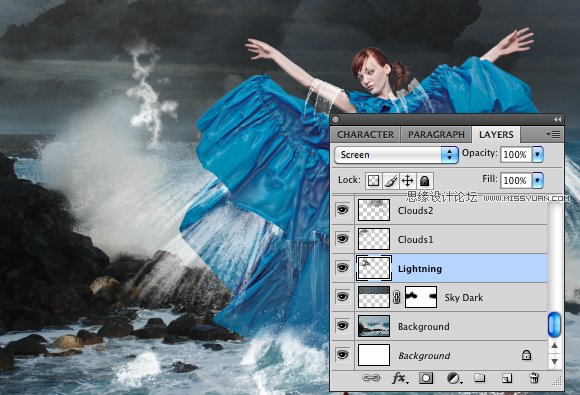Viewport: 580px width, 395px height.
Task: Click the lock icon on Background layer
Action: coord(526,355)
